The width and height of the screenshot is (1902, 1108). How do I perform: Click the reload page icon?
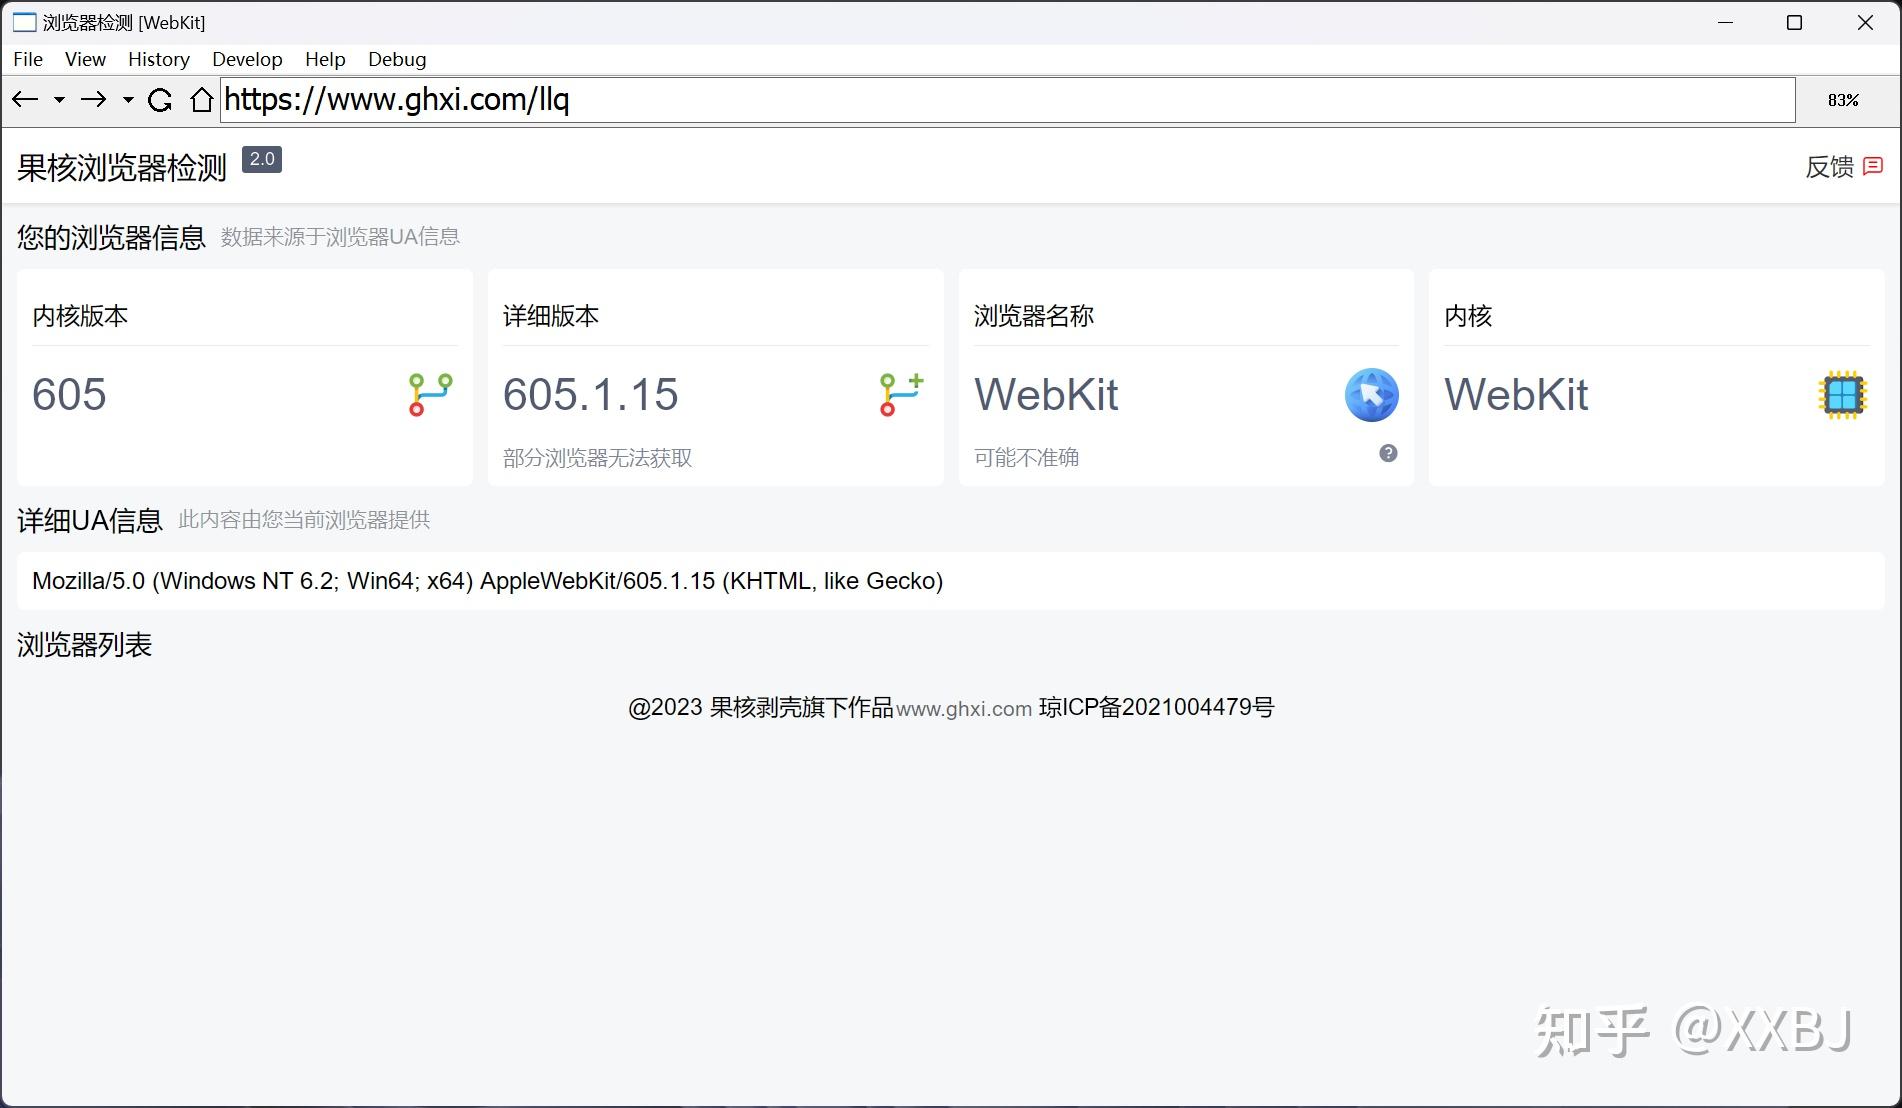click(161, 100)
